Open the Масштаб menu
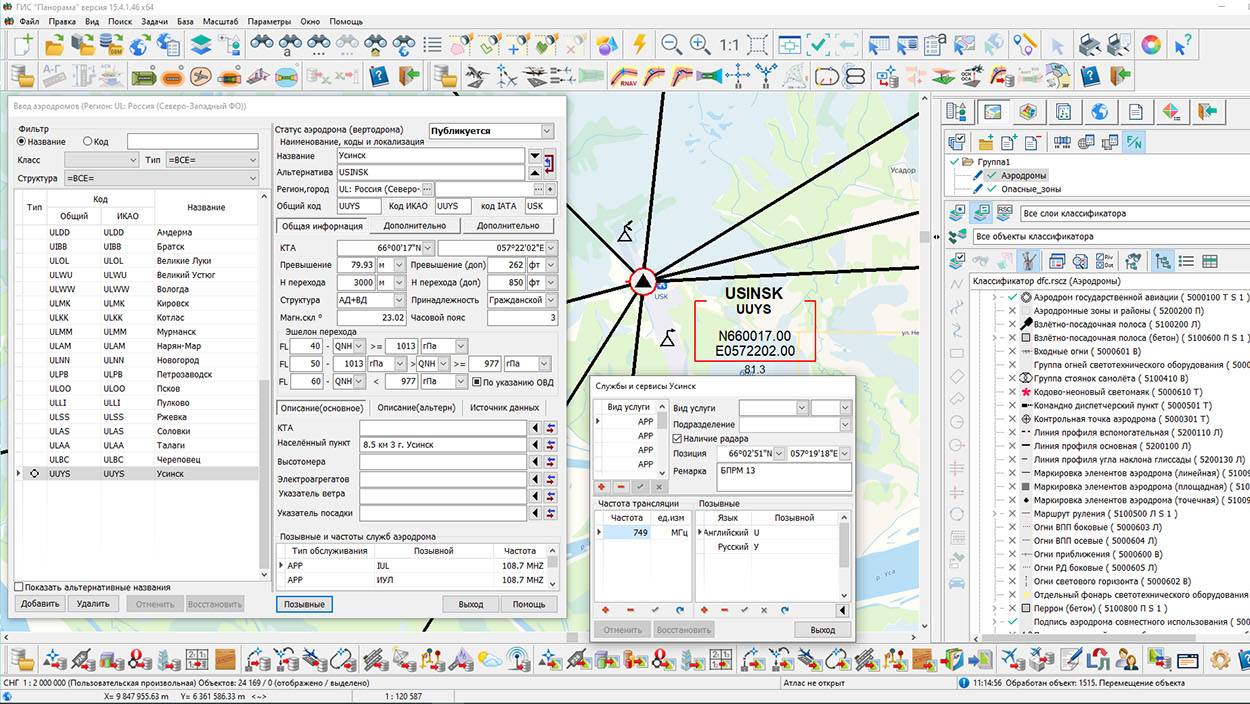1250x704 pixels. coord(219,21)
